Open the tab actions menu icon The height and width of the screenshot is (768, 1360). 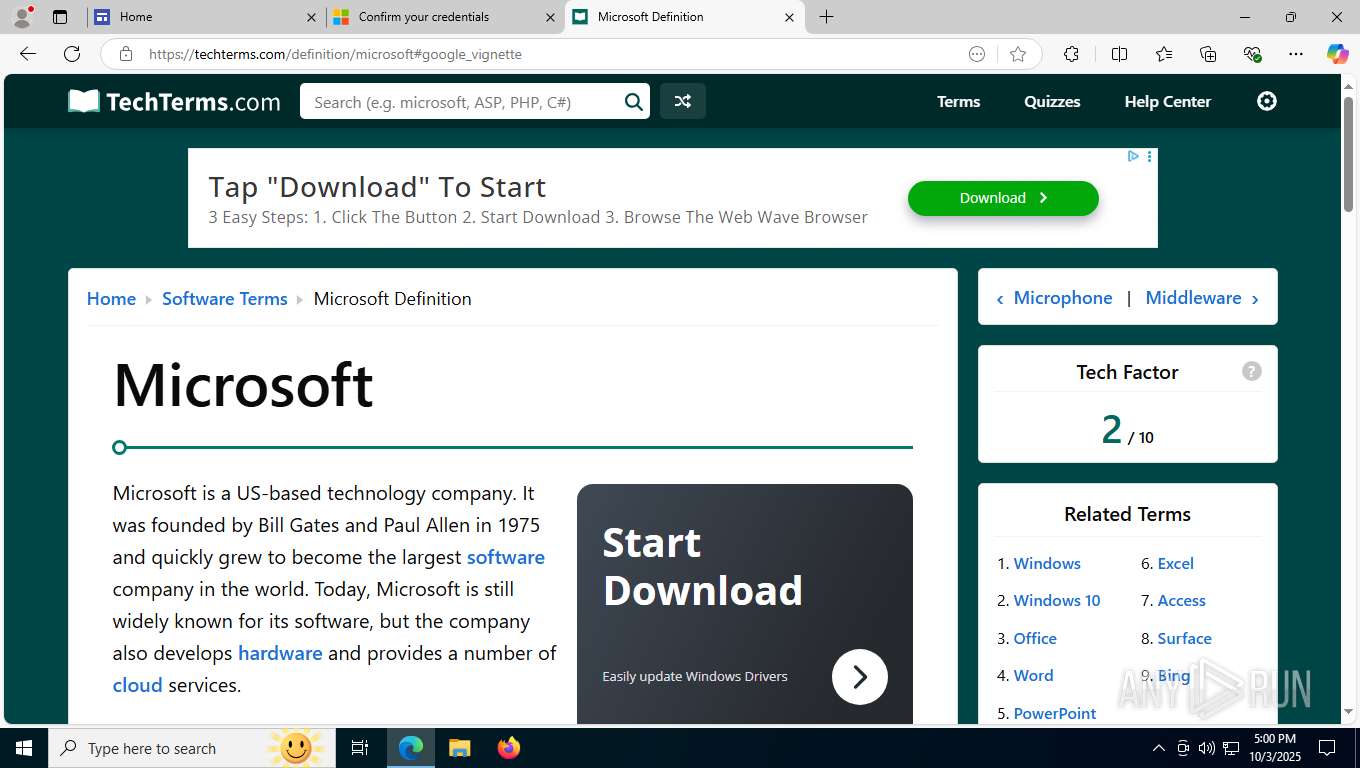60,17
